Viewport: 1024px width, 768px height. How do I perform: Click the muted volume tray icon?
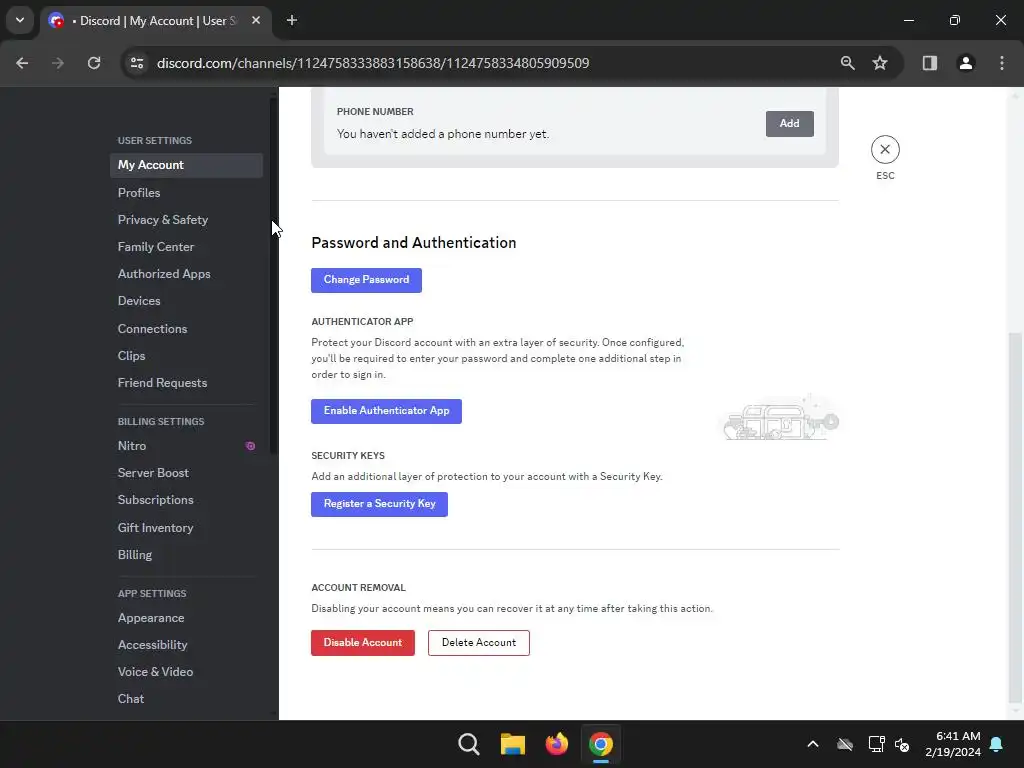[x=903, y=744]
